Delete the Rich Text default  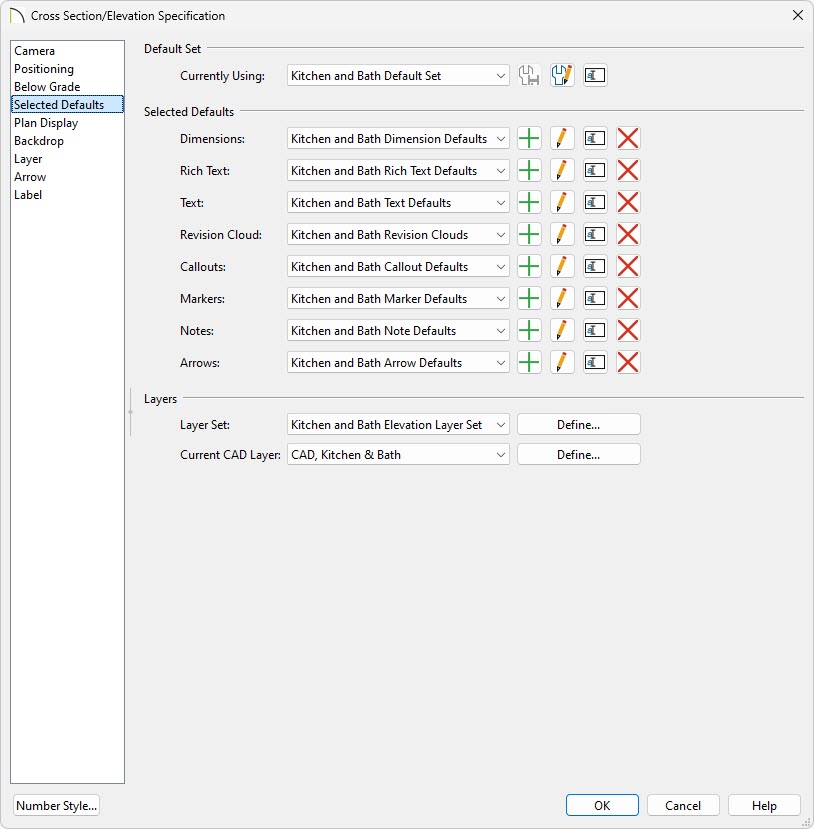coord(628,171)
